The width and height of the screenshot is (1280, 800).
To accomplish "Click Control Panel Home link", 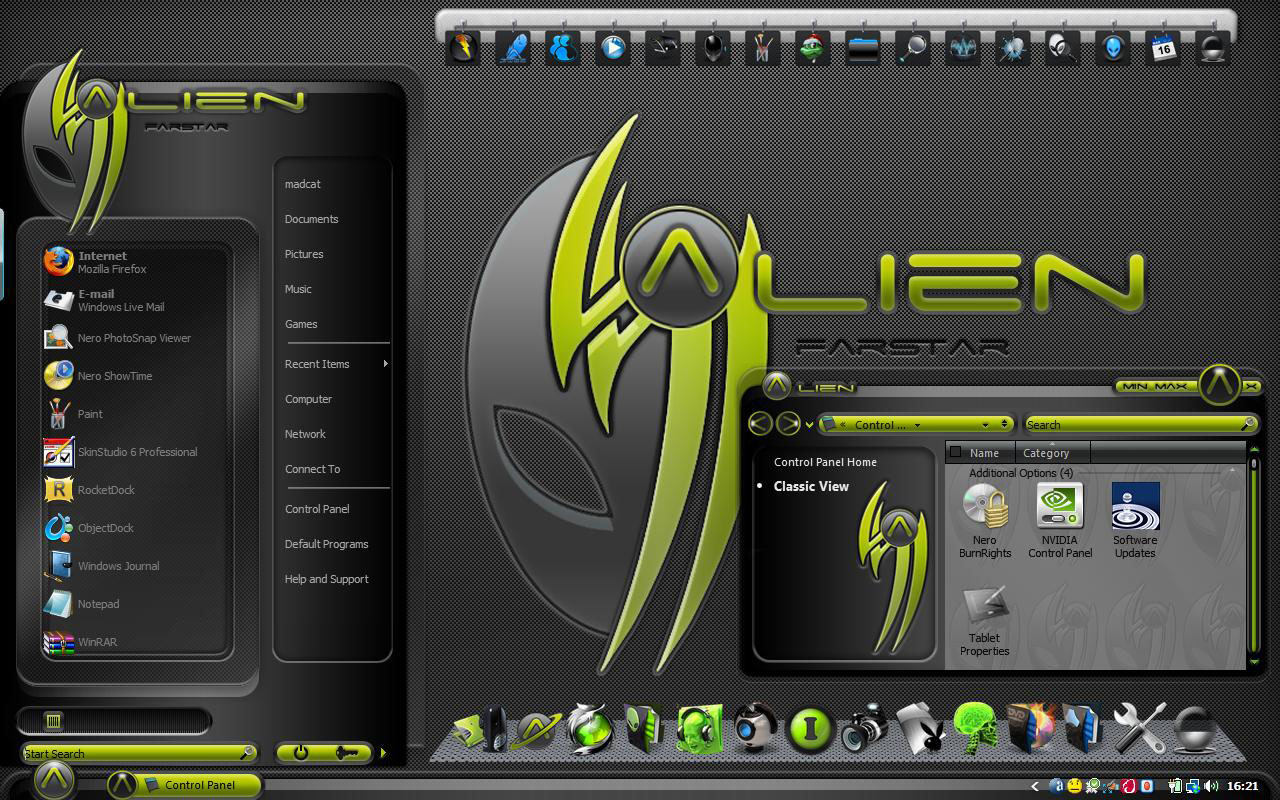I will coord(825,462).
